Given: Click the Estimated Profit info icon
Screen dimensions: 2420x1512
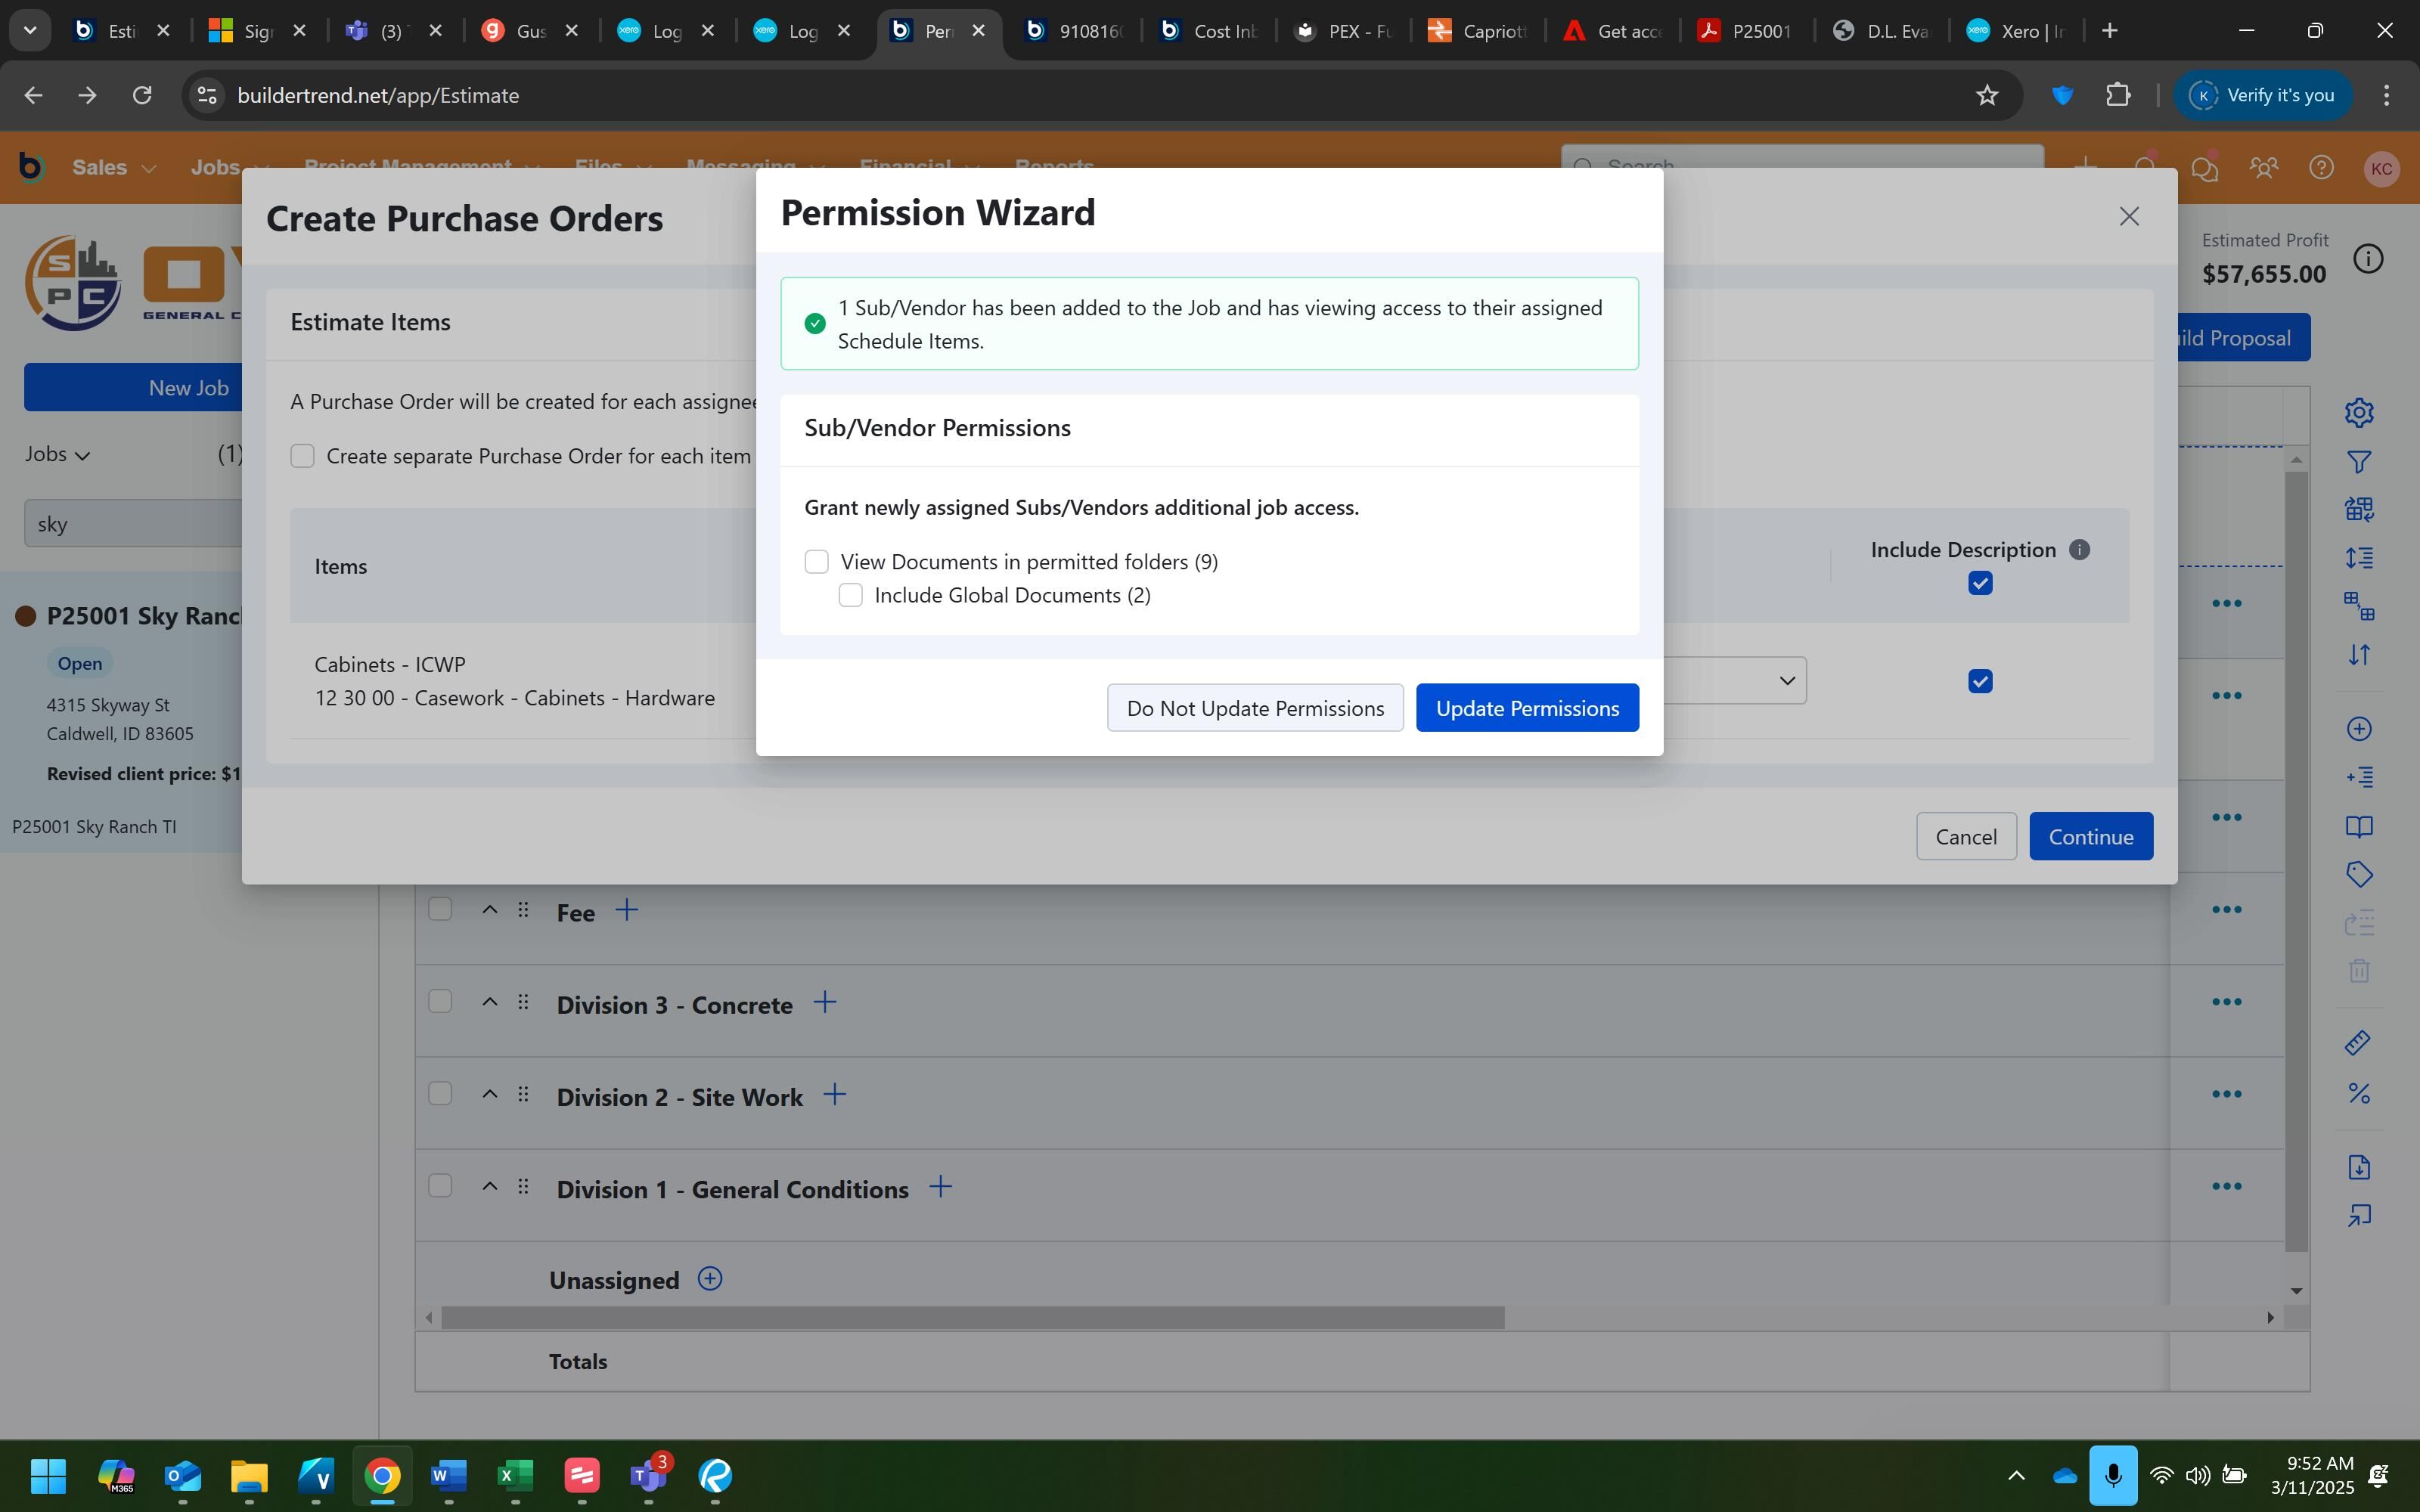Looking at the screenshot, I should (2367, 259).
